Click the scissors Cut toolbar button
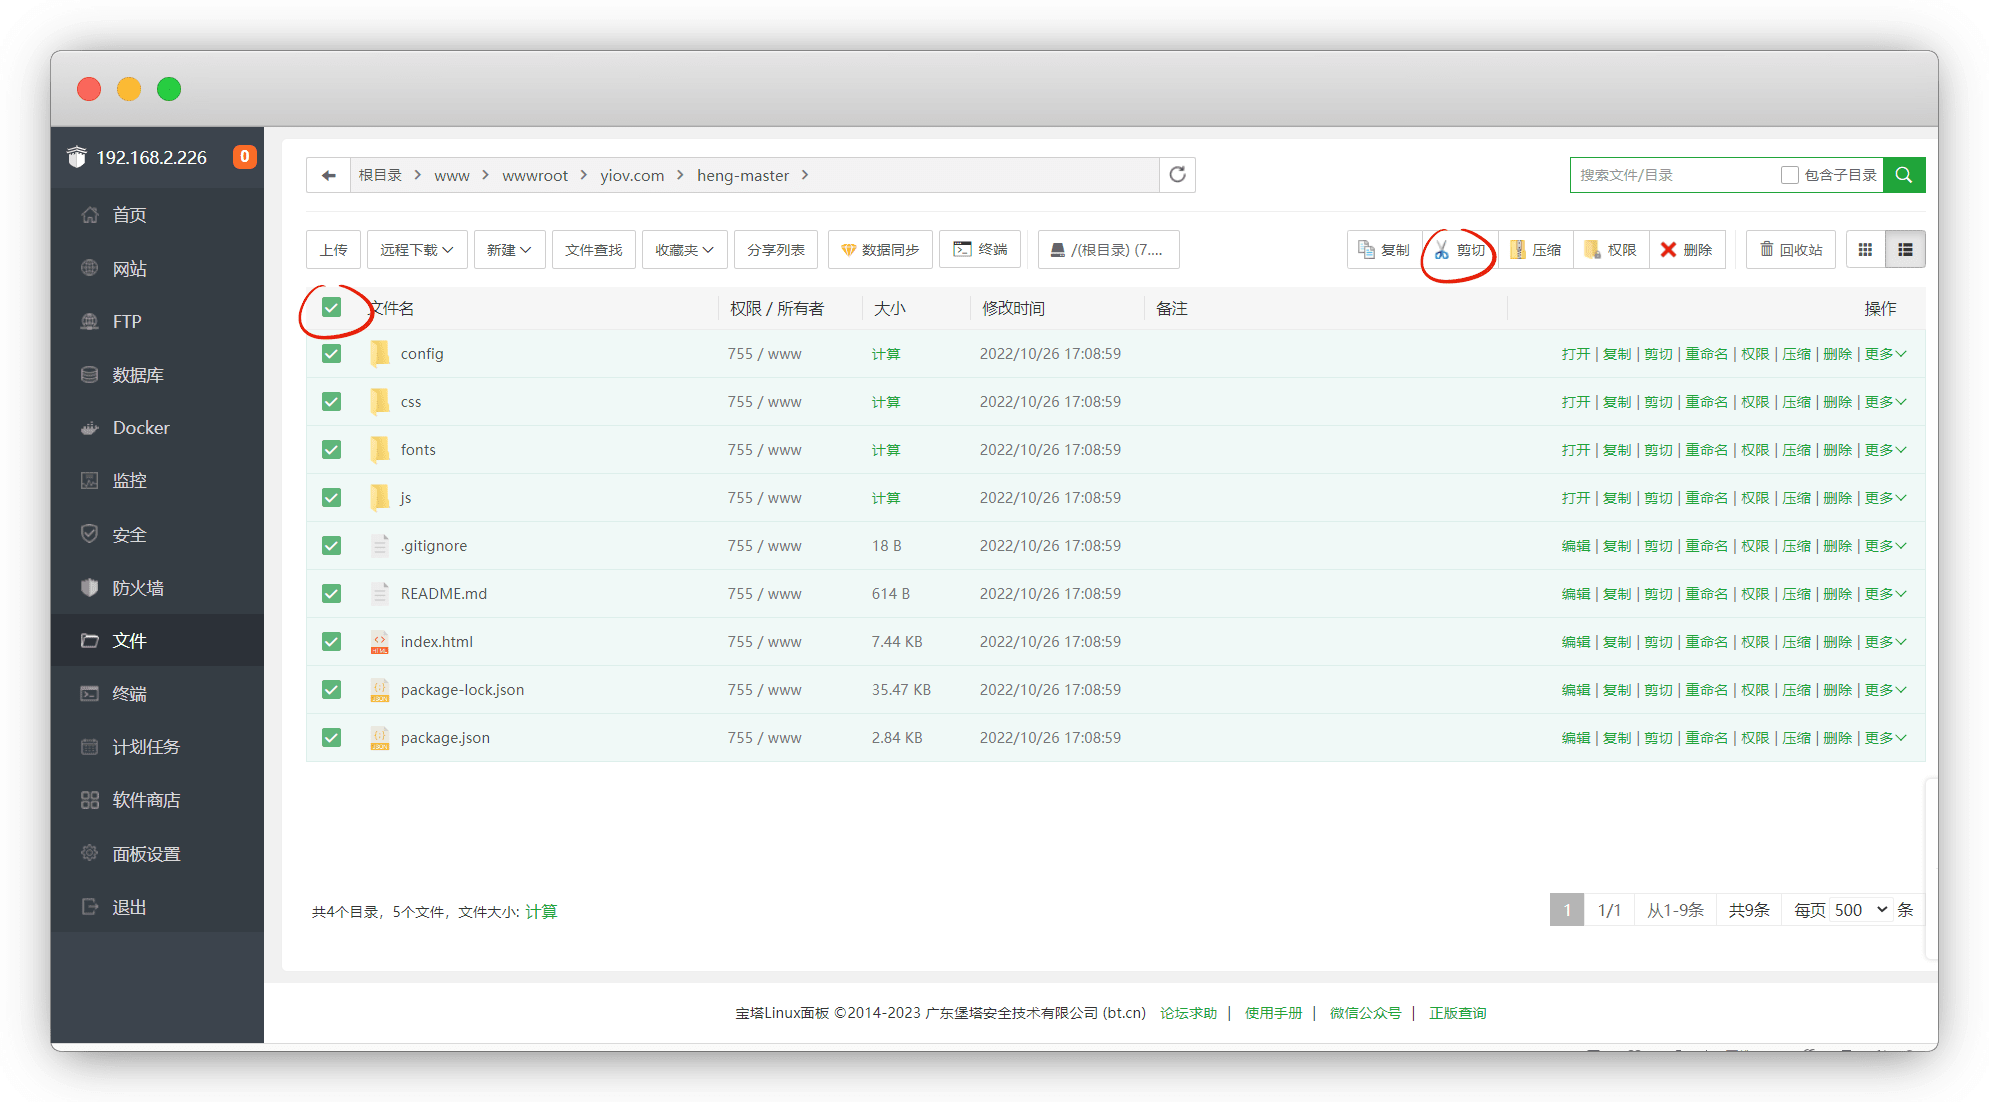This screenshot has height=1102, width=1989. [1459, 250]
